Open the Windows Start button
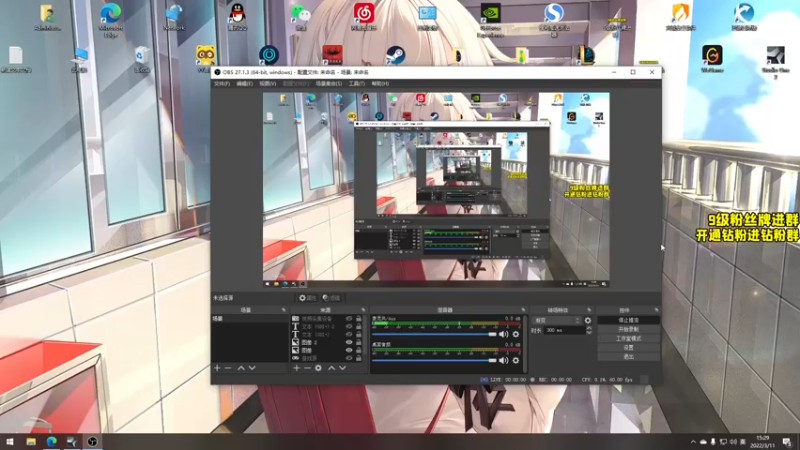 point(10,442)
